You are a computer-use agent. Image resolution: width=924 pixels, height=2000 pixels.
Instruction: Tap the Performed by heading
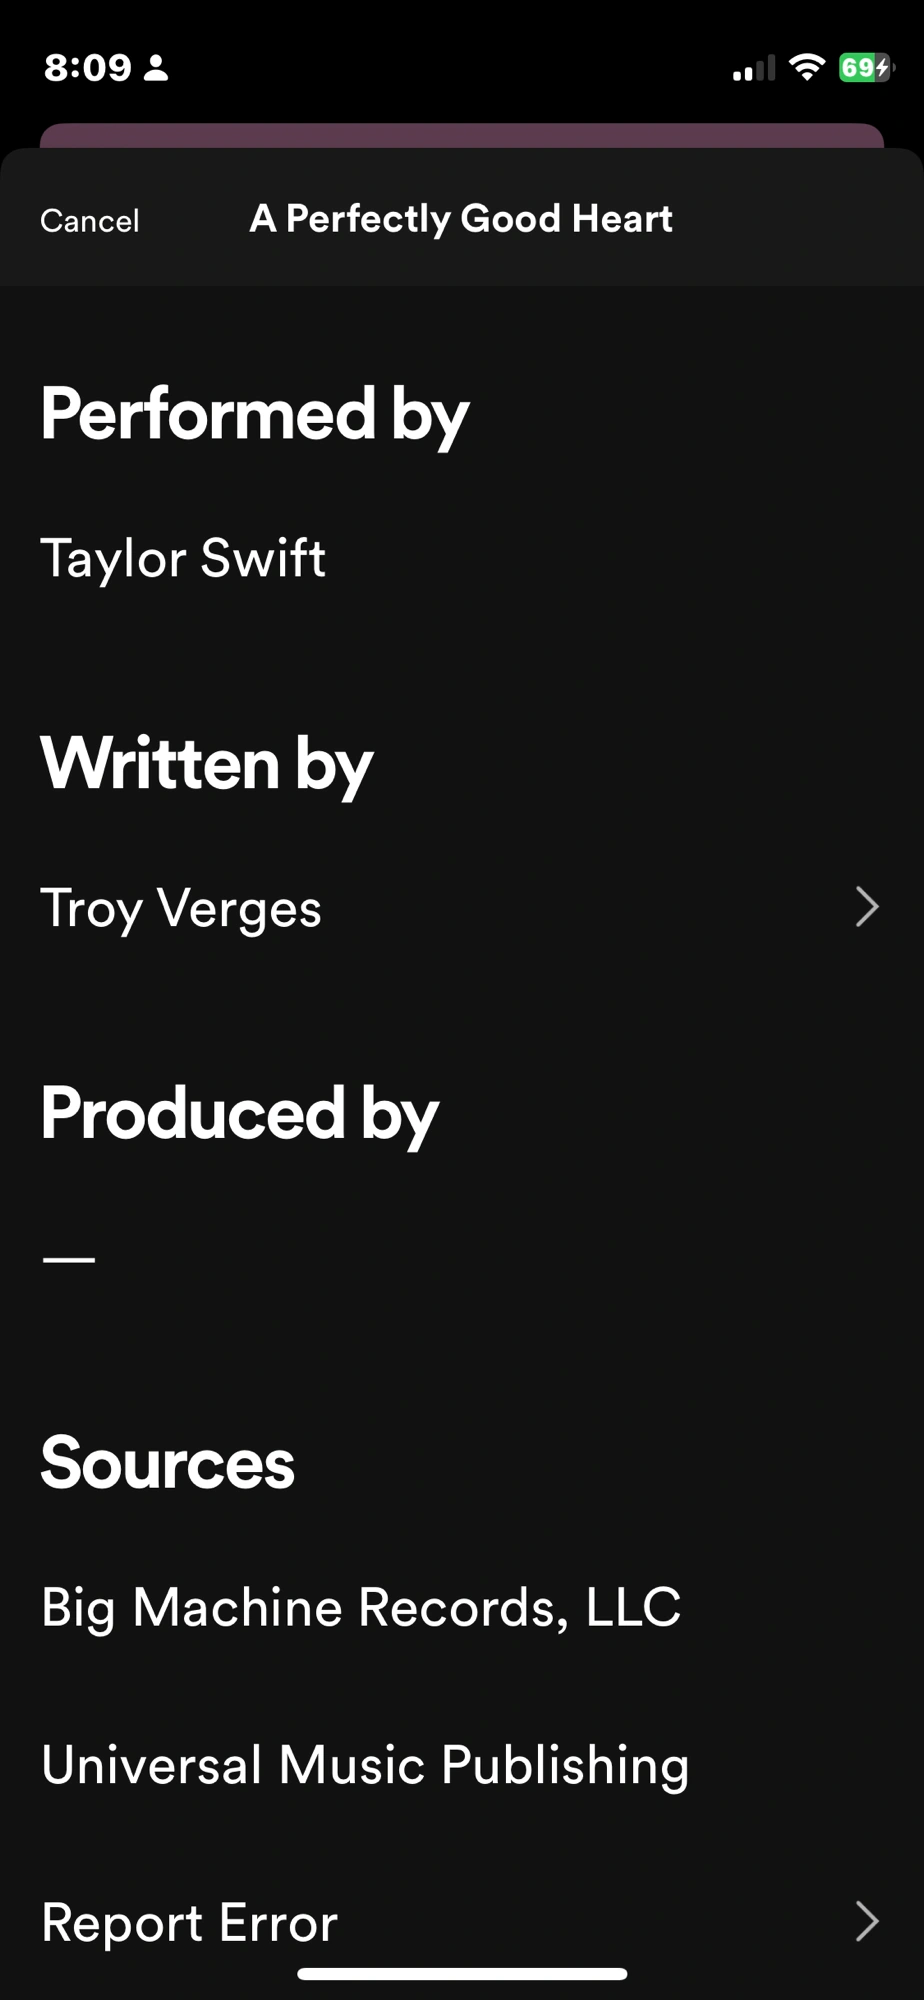click(255, 414)
